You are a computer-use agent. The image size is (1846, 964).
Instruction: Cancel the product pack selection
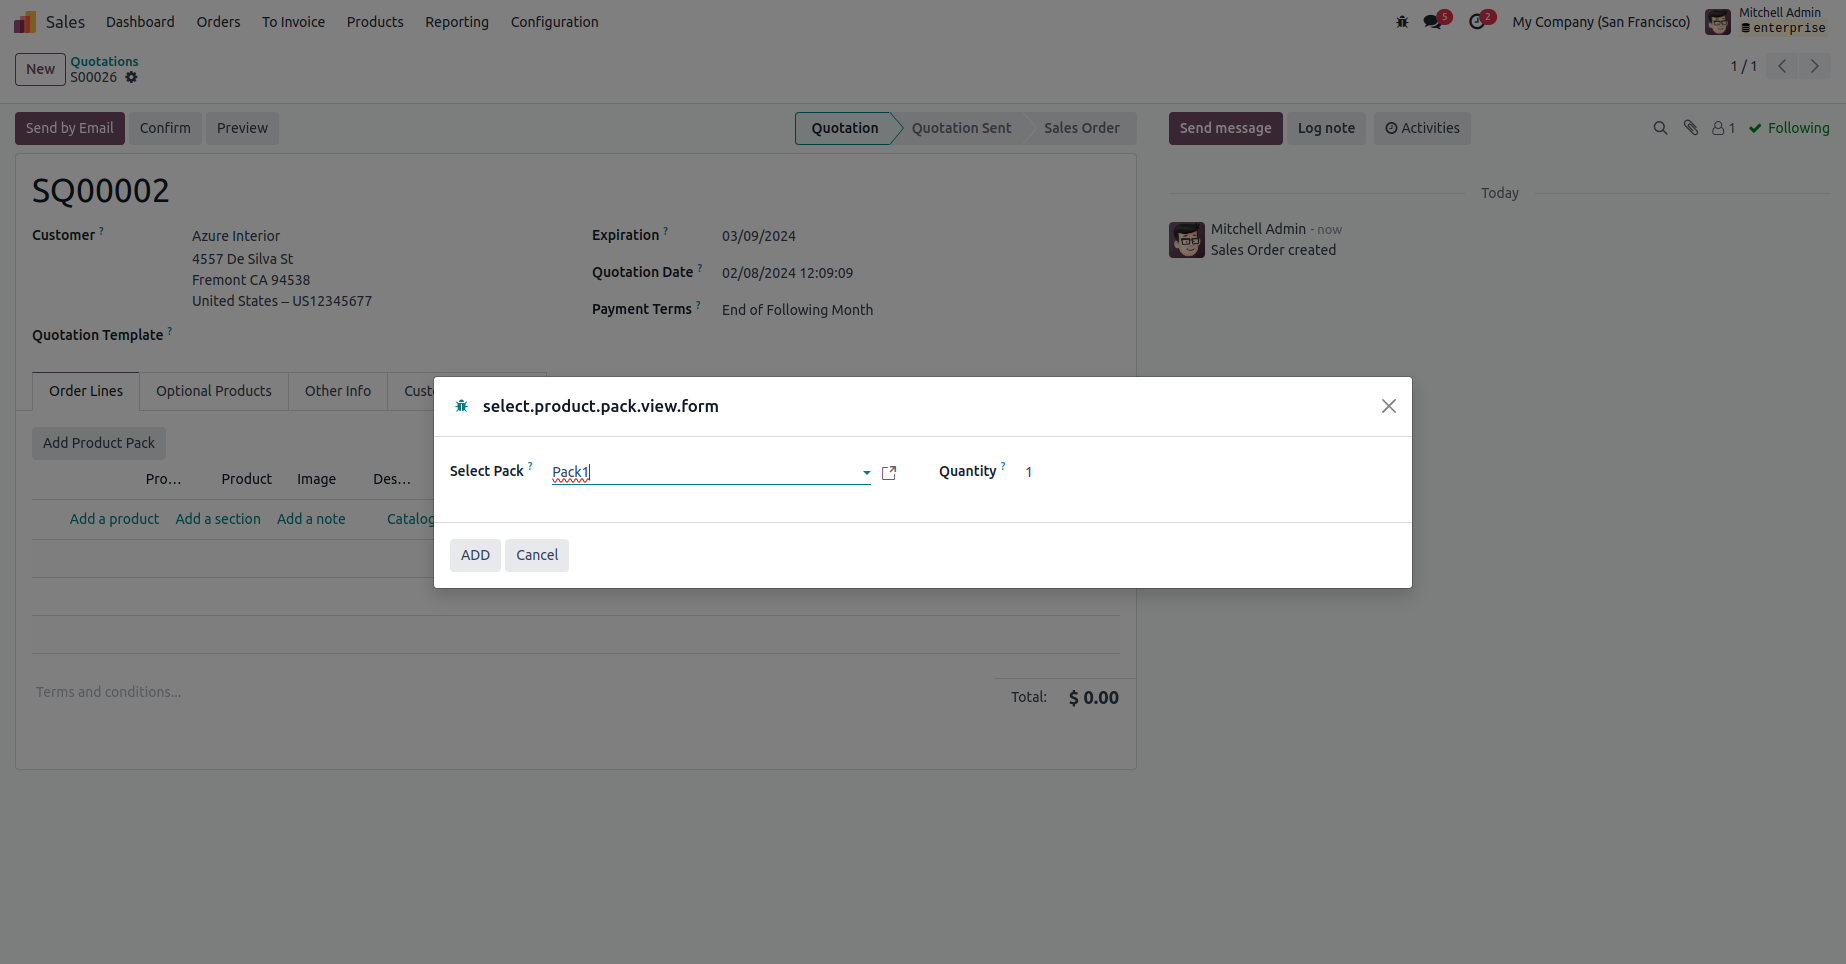point(537,555)
